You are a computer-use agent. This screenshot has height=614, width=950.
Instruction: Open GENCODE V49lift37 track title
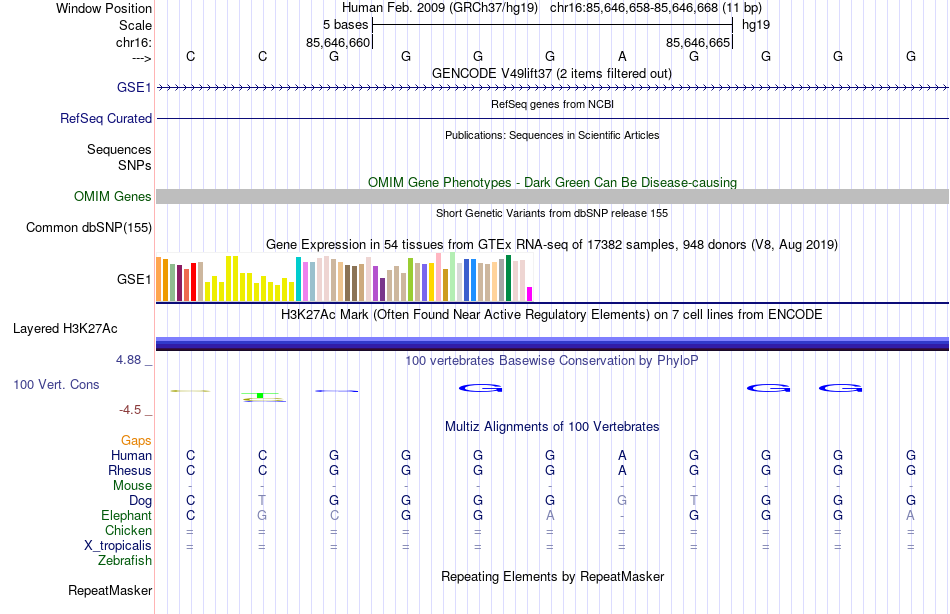point(551,73)
